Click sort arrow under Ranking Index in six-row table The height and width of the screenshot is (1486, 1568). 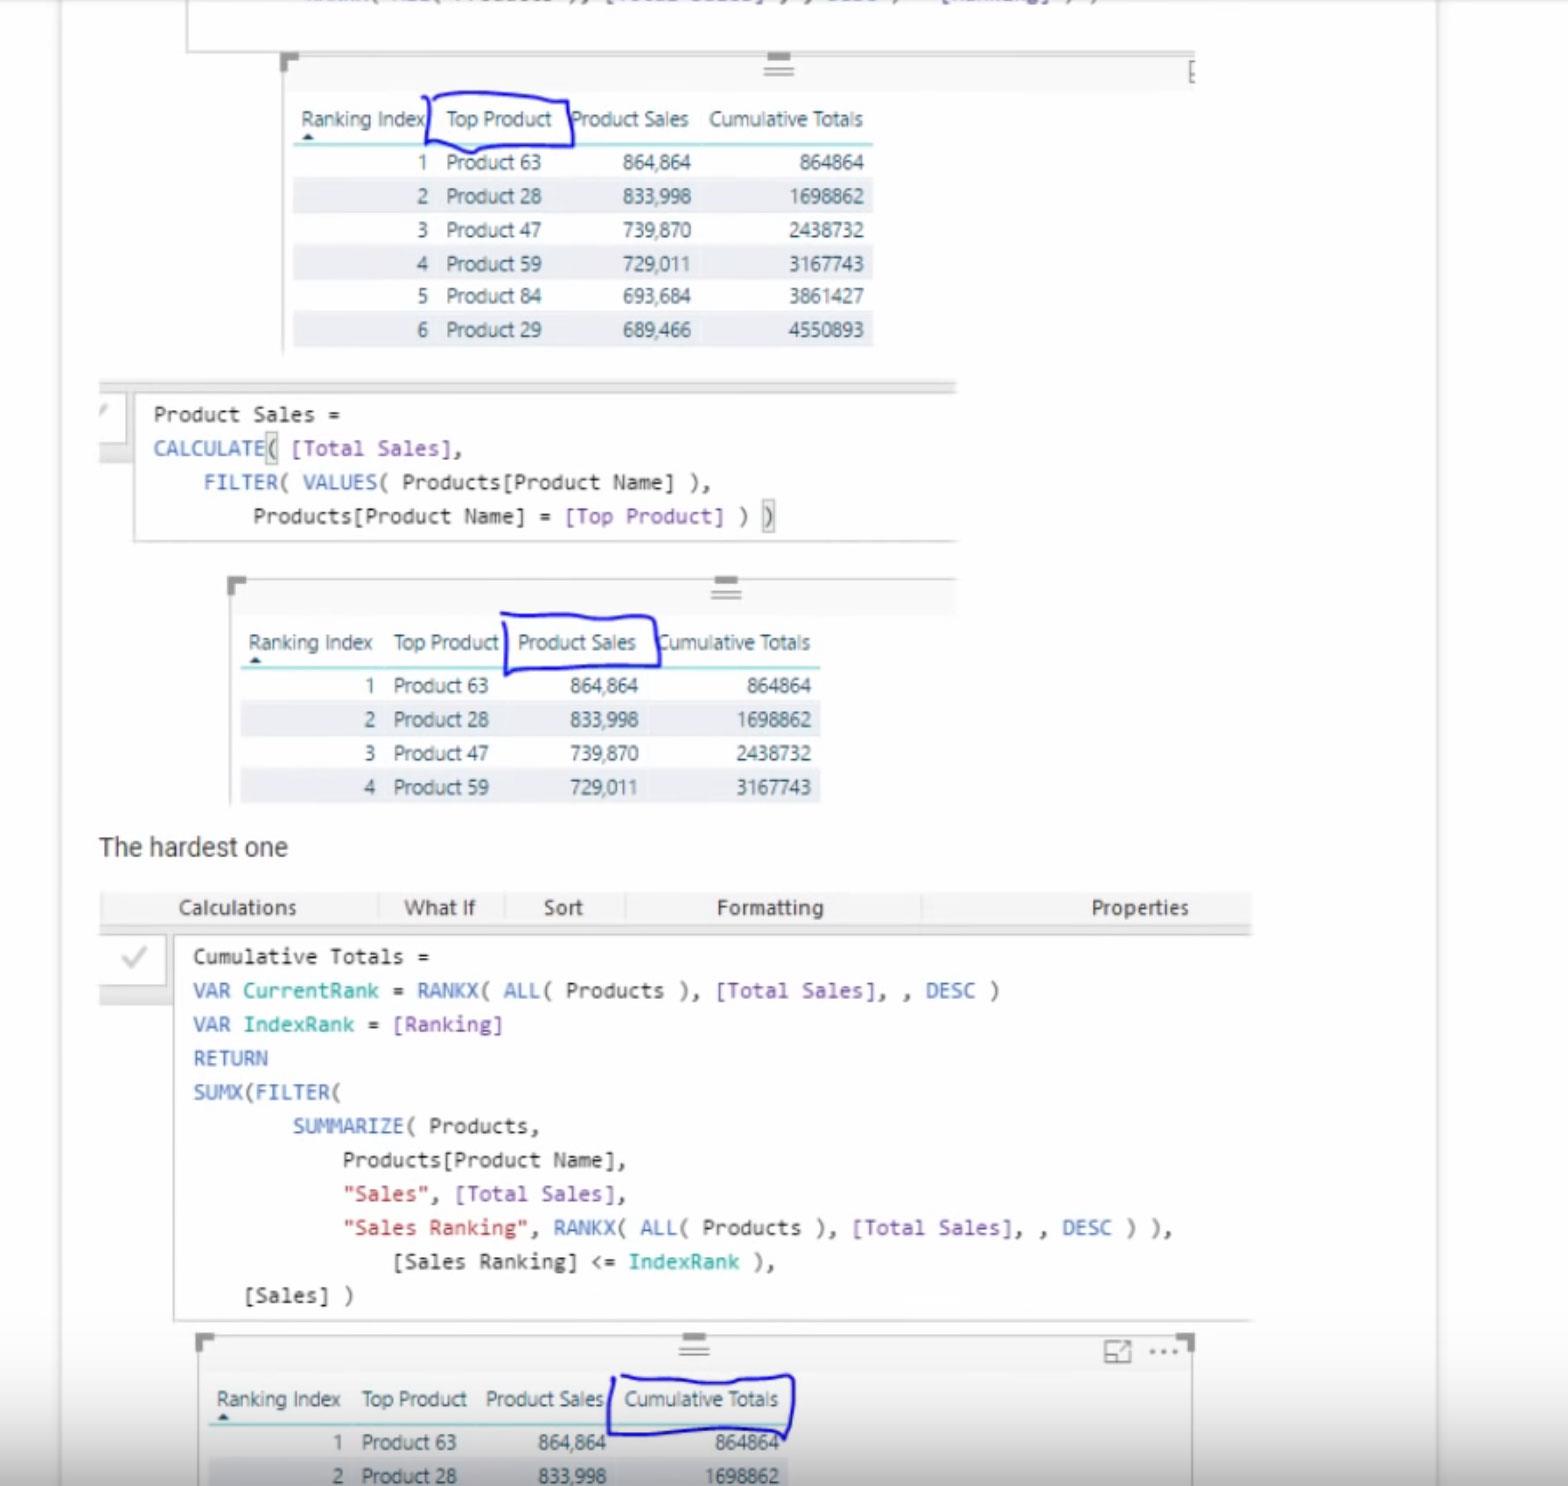coord(308,137)
